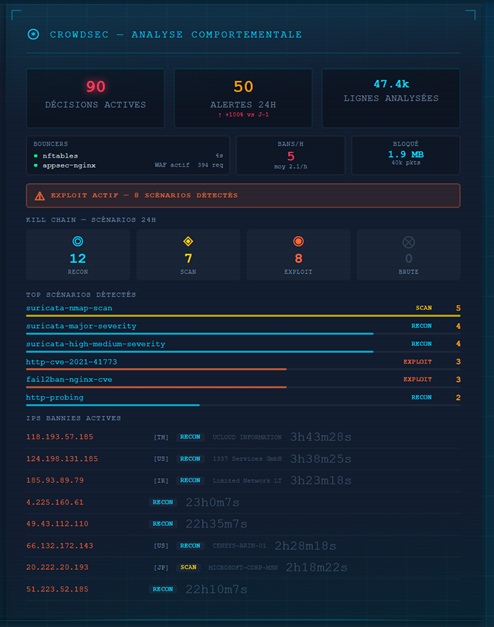Click EXPLOIT tag on fail2ban-nginx-cve row

418,379
